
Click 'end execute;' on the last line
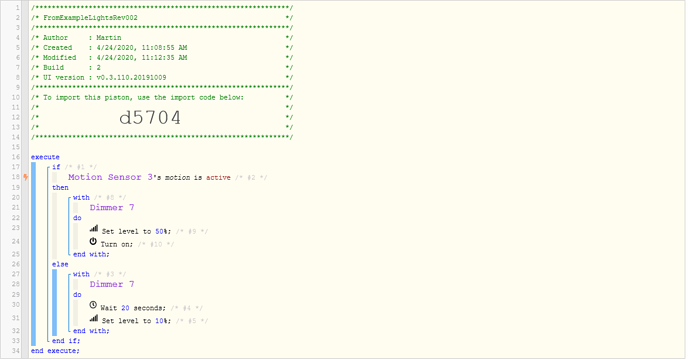click(55, 351)
